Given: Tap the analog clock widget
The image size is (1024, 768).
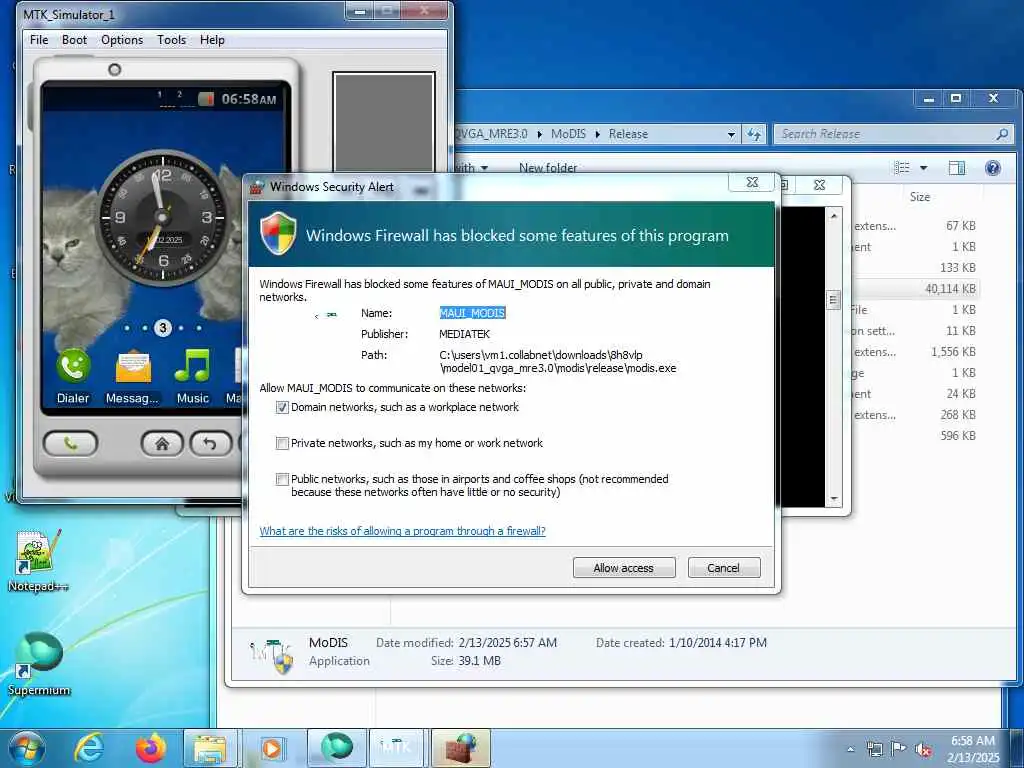Looking at the screenshot, I should tap(162, 217).
